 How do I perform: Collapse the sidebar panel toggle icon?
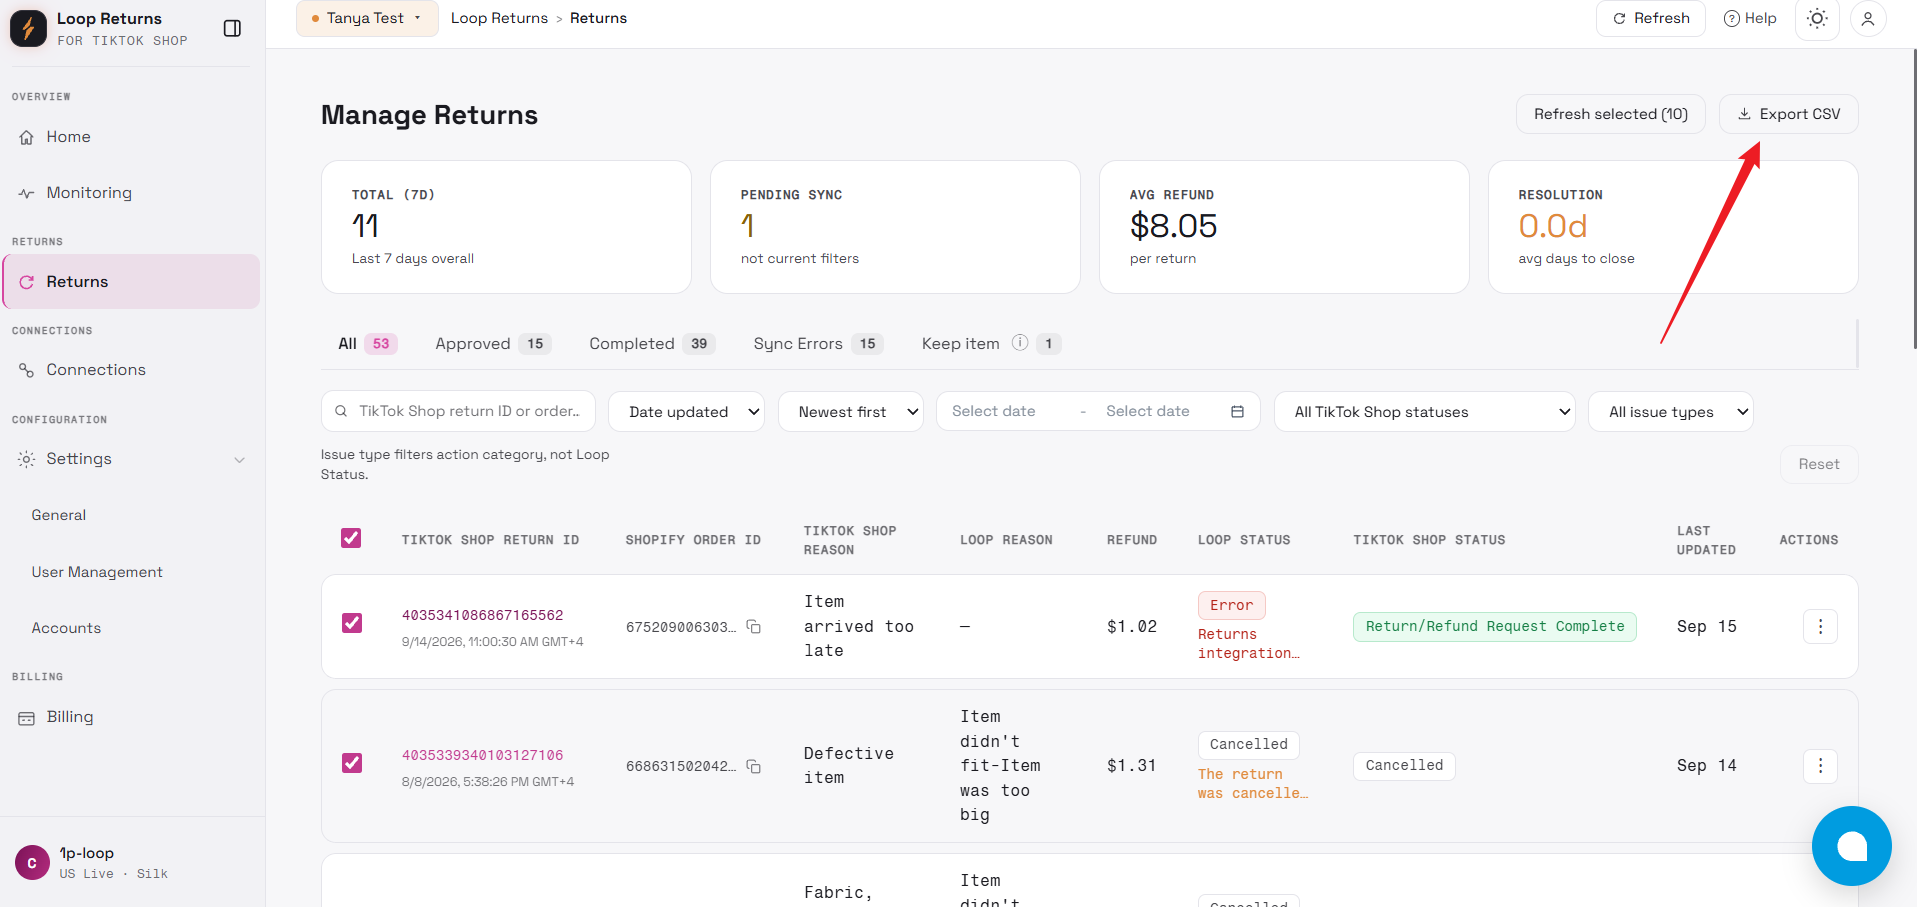click(x=232, y=28)
